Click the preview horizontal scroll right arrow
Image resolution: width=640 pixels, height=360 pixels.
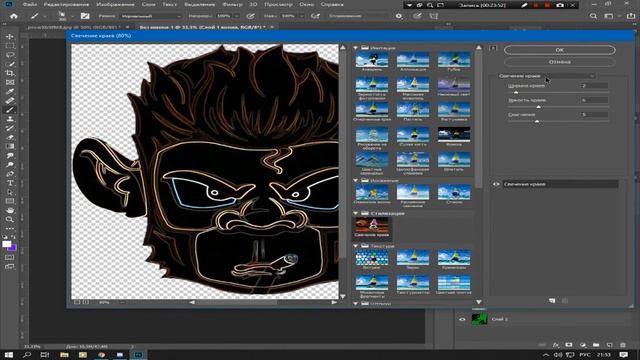(334, 302)
